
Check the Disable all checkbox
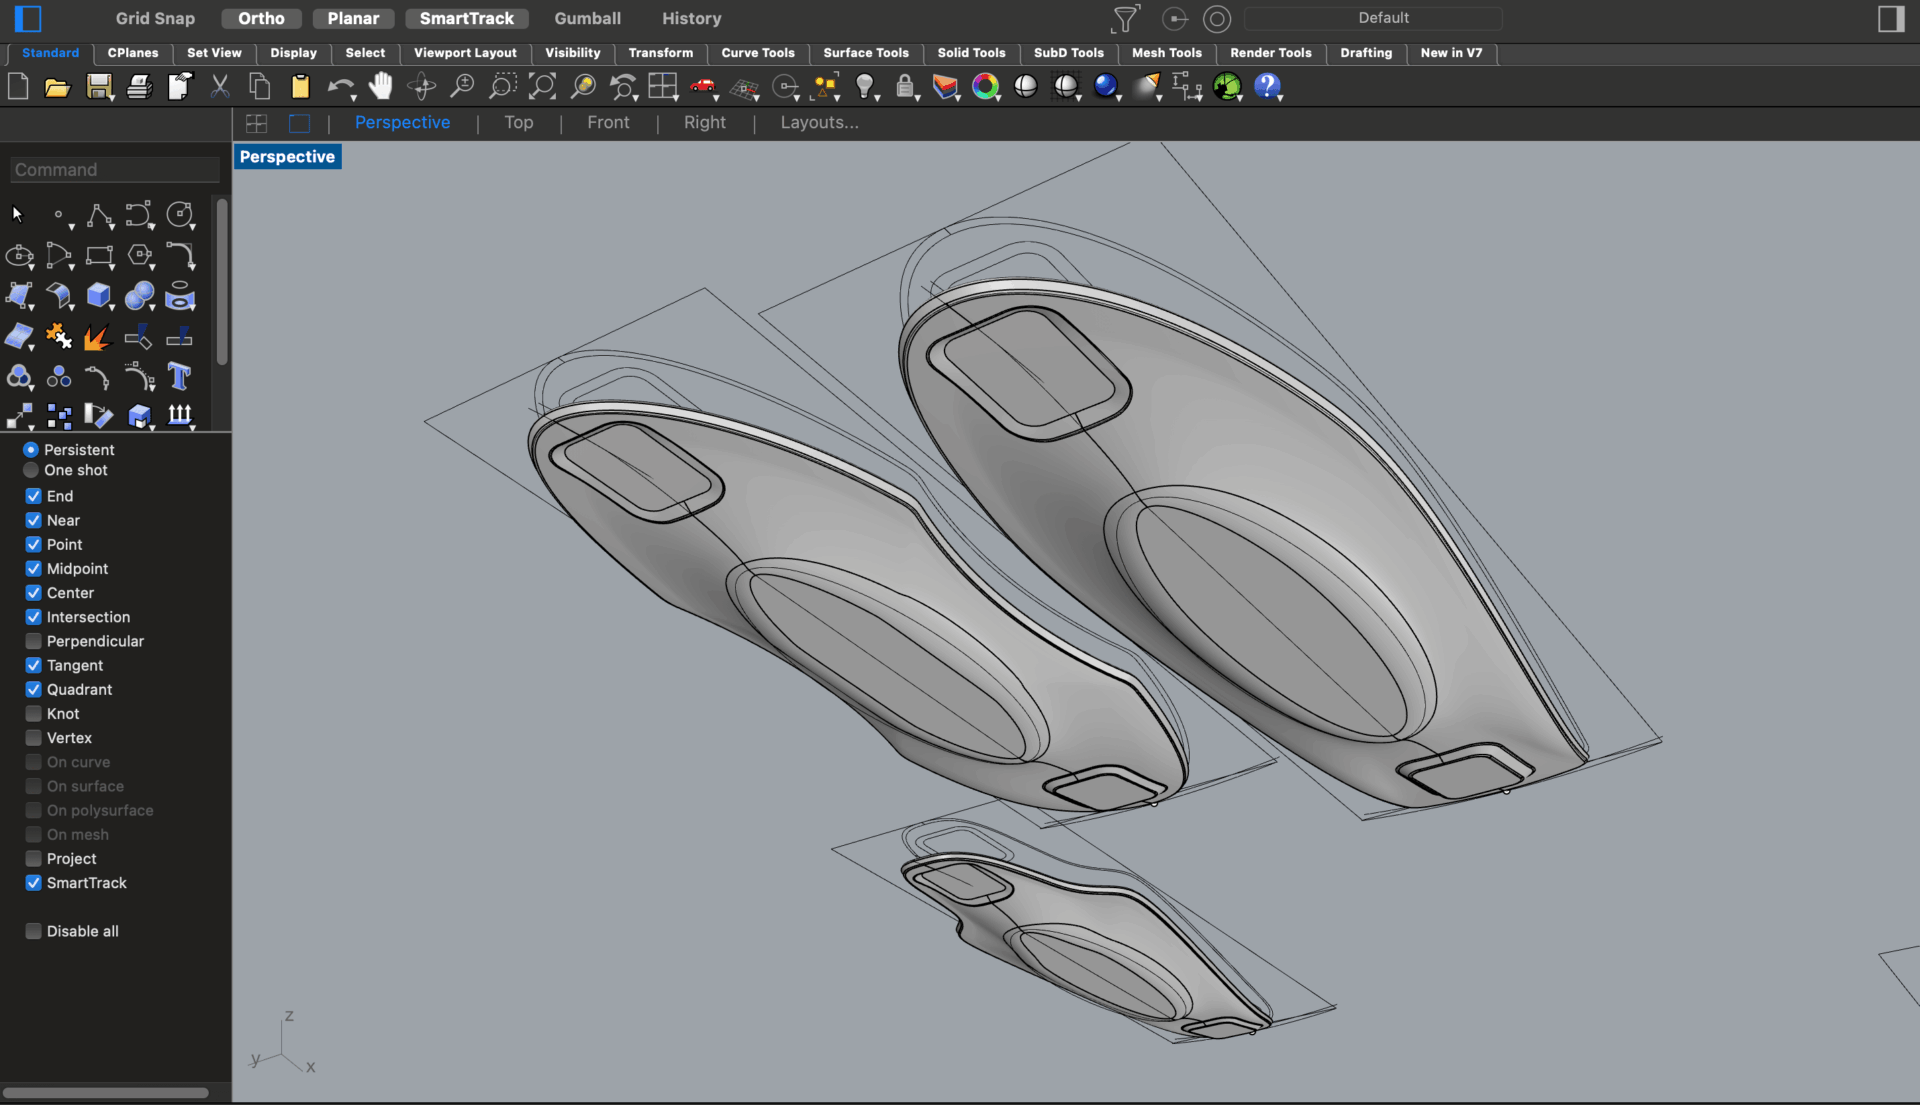click(34, 931)
